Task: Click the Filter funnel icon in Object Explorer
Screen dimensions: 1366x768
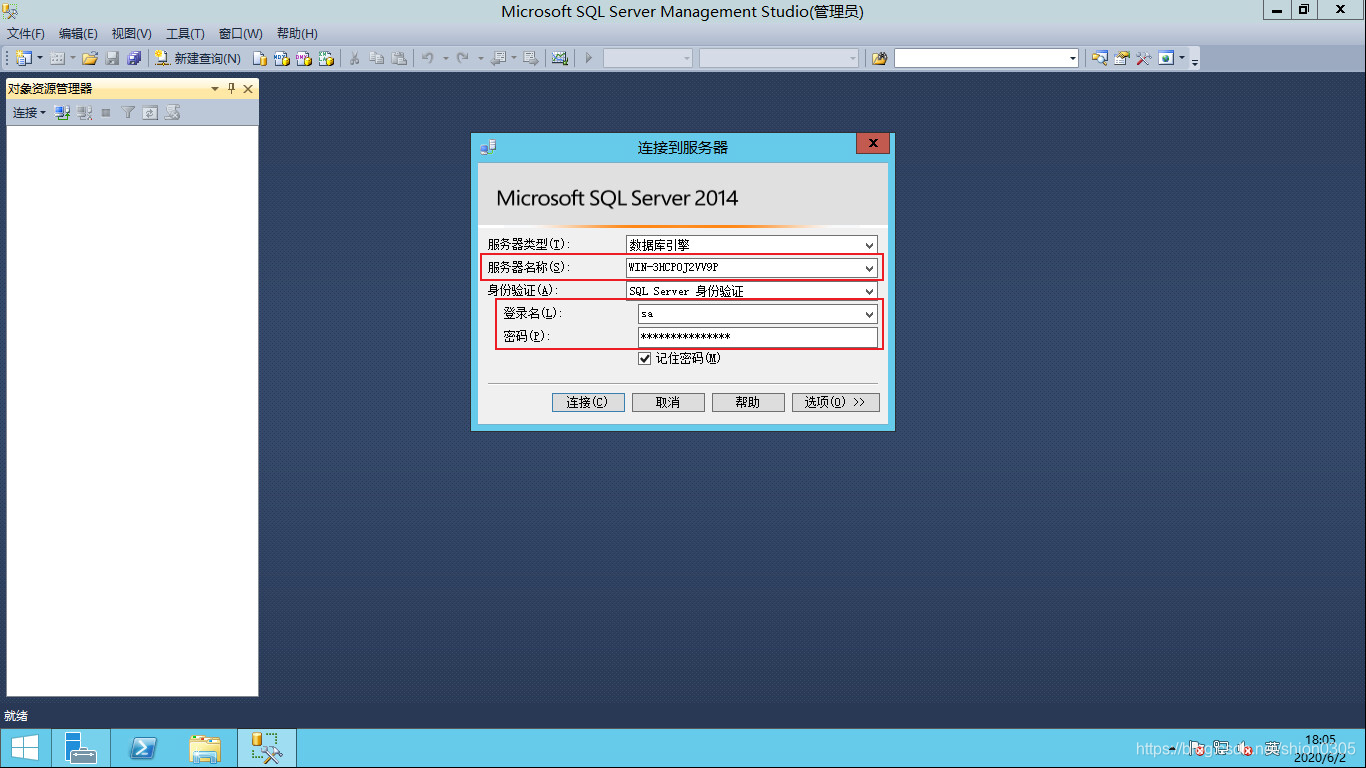Action: click(128, 113)
